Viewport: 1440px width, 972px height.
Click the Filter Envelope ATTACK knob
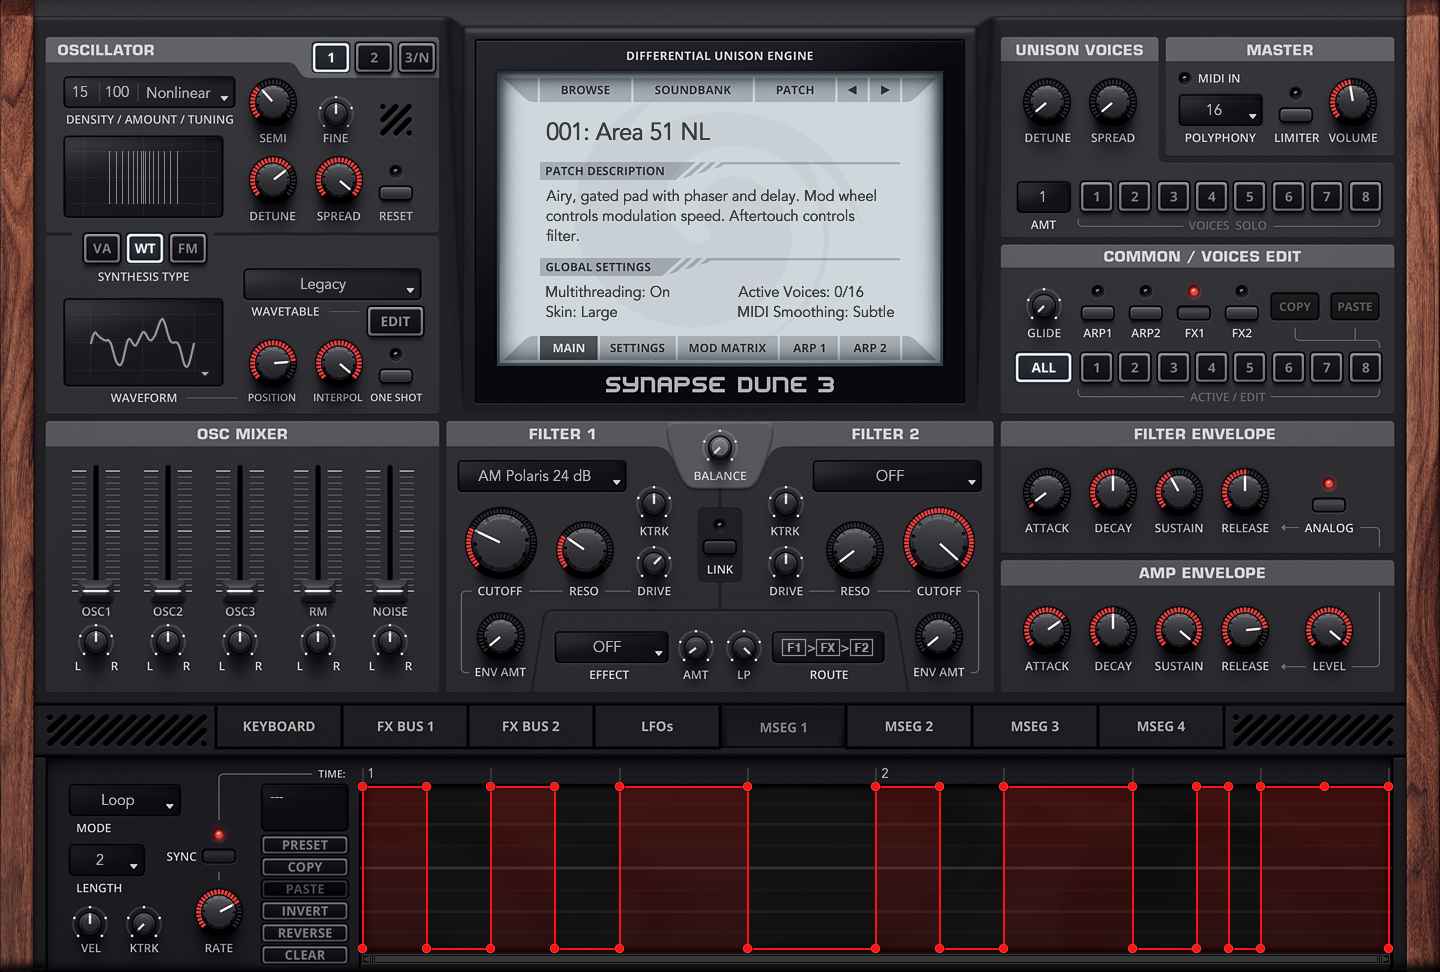(x=1047, y=492)
